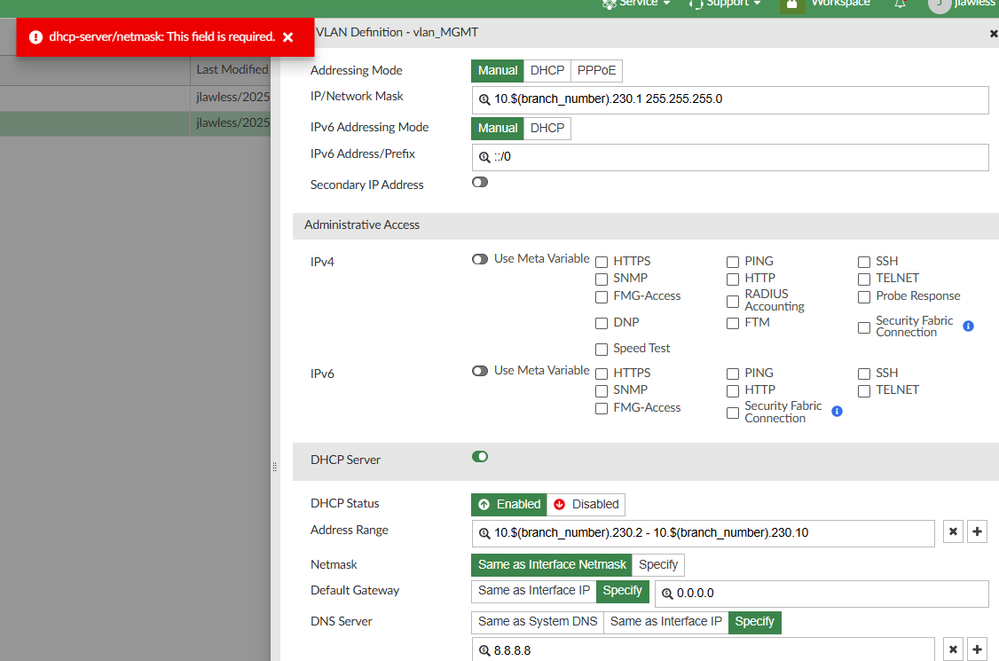Click the IPv6 Address/Prefix input field

730,157
